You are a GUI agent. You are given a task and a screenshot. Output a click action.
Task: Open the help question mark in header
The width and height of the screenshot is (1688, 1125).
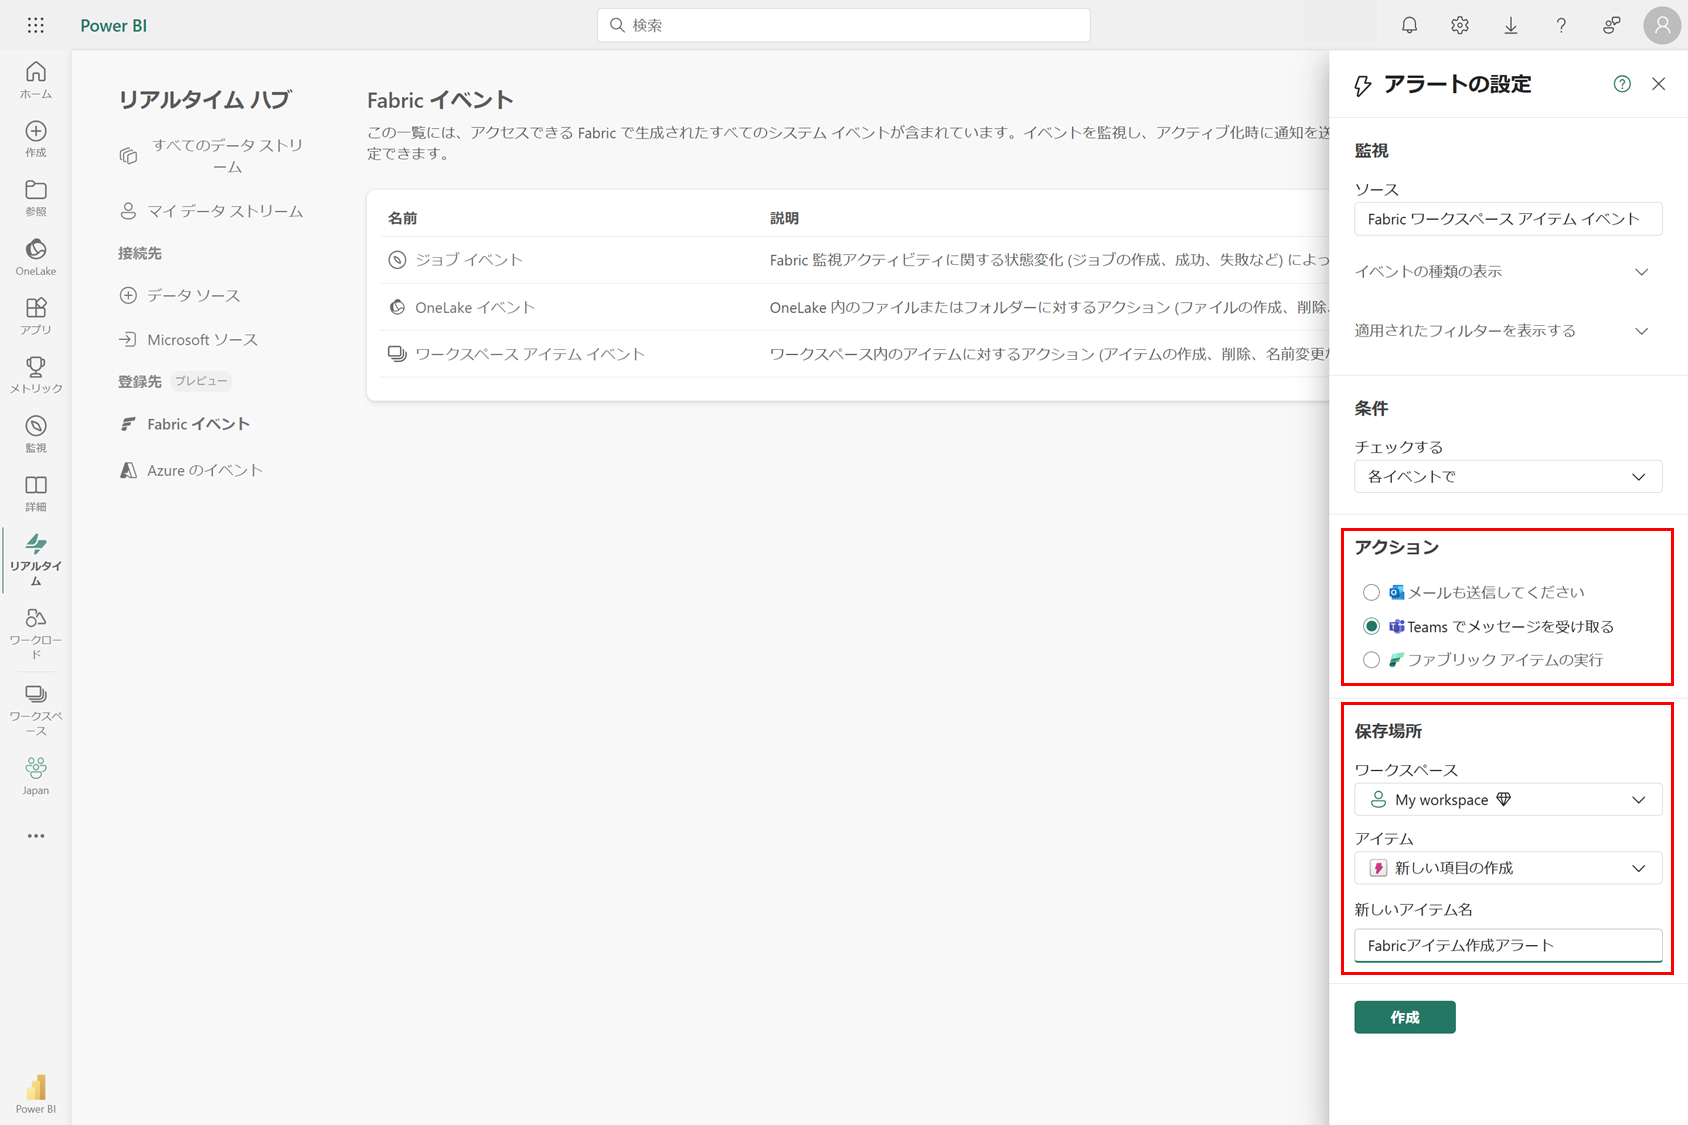point(1561,25)
